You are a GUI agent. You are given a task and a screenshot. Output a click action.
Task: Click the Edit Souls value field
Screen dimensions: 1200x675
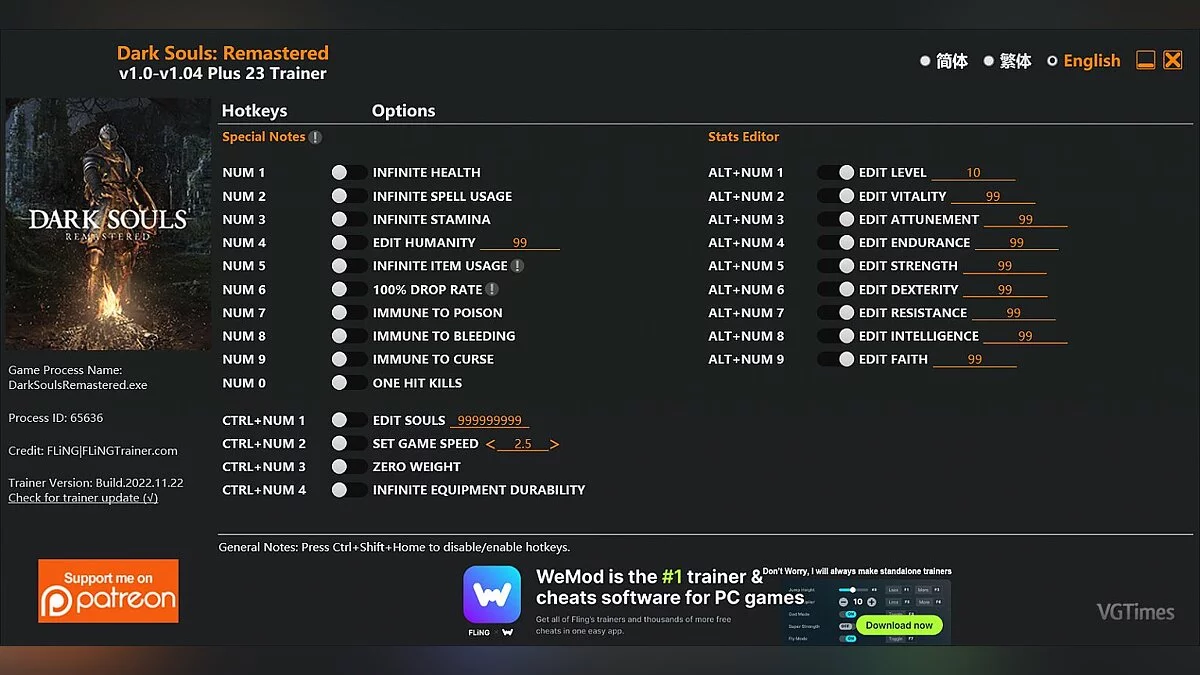(489, 421)
